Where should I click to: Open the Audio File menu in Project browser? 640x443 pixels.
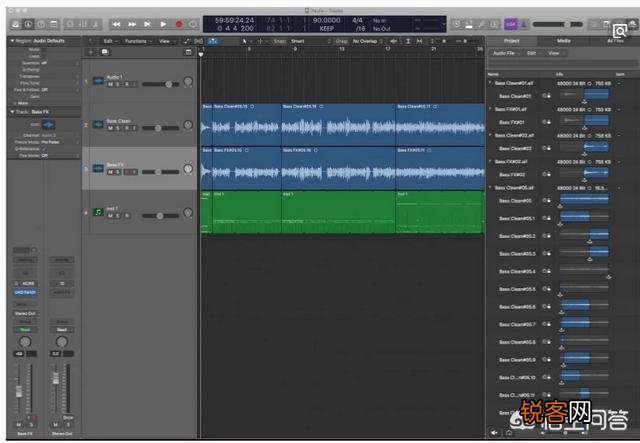[x=506, y=53]
